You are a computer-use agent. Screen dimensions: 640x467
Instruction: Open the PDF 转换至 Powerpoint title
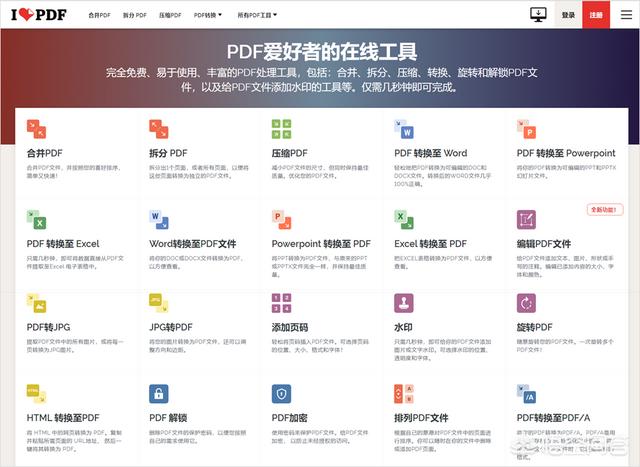click(566, 153)
